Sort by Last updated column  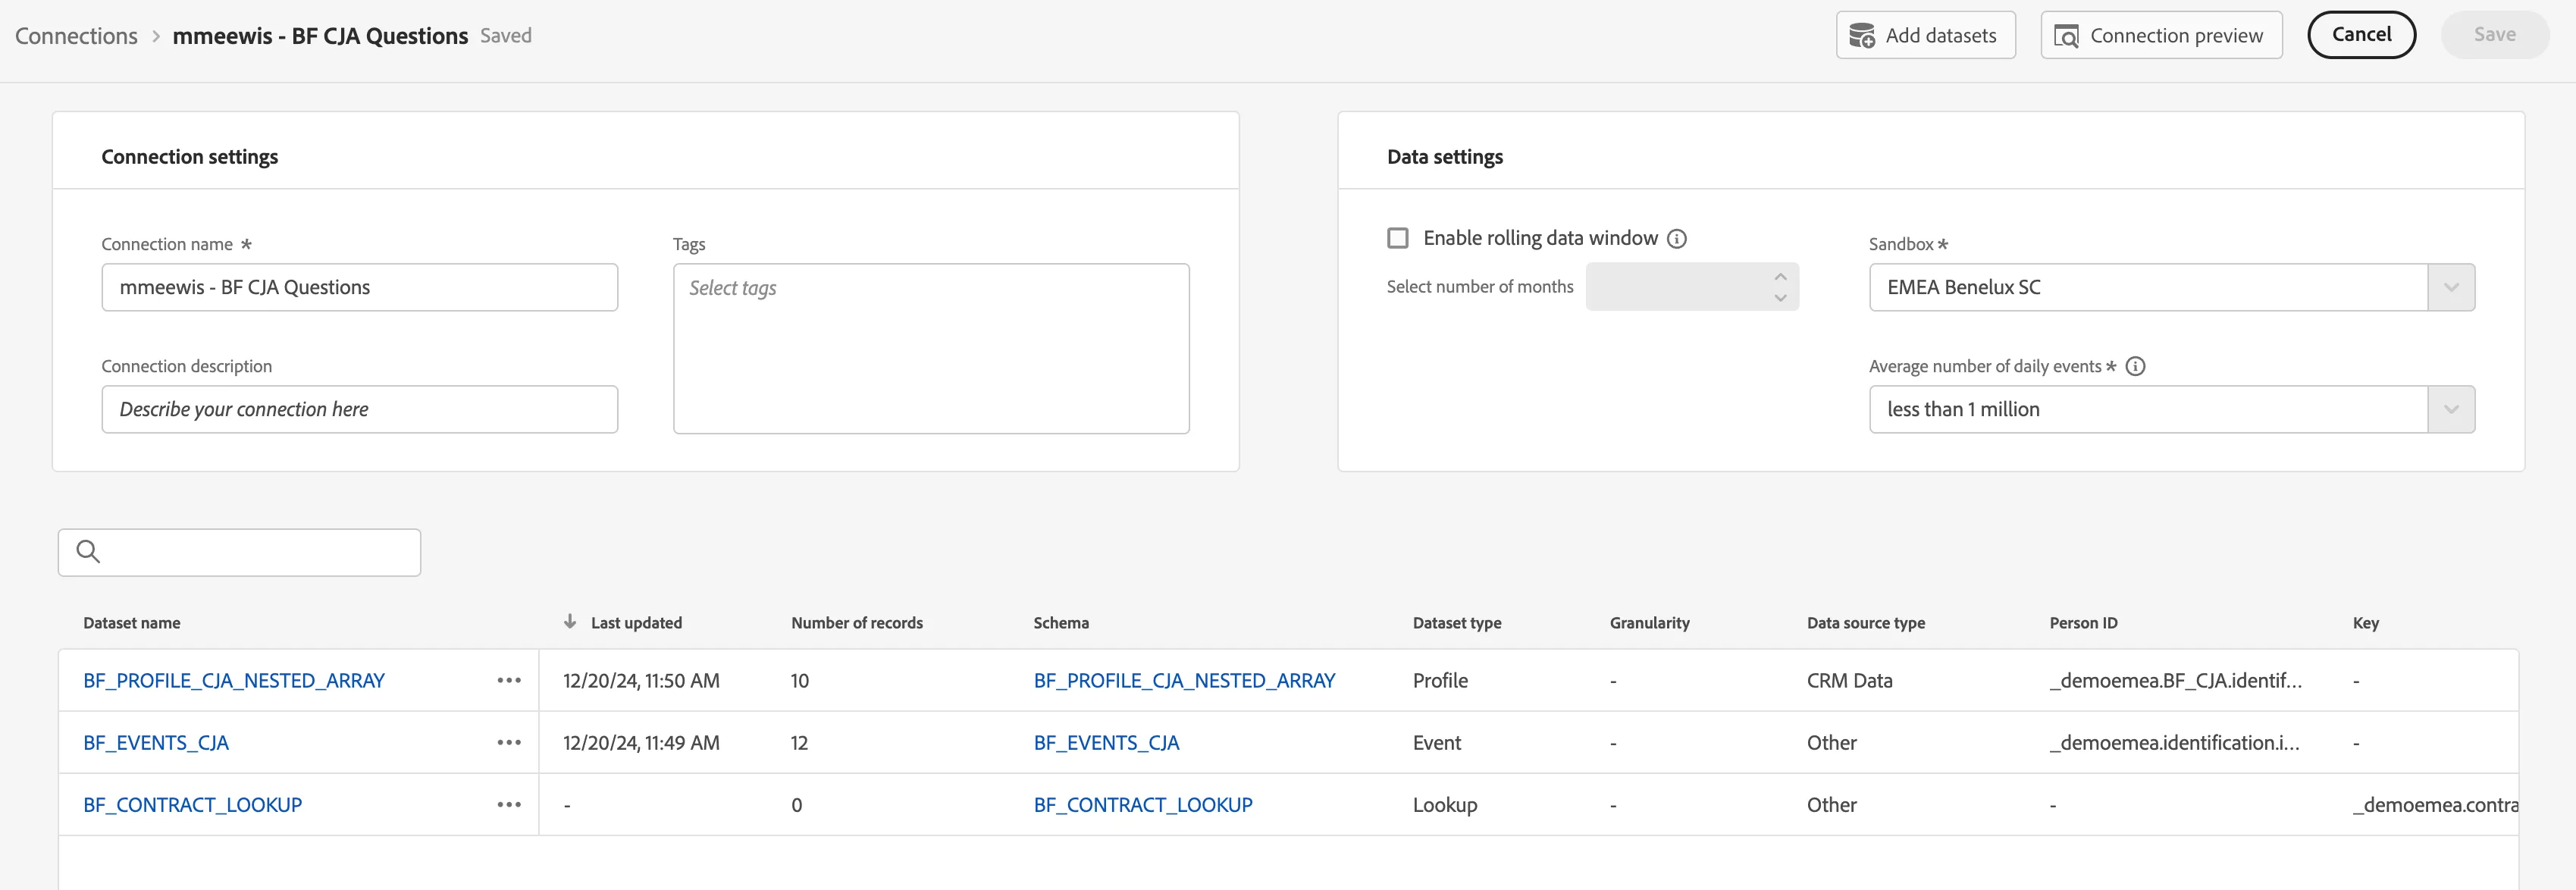coord(636,623)
